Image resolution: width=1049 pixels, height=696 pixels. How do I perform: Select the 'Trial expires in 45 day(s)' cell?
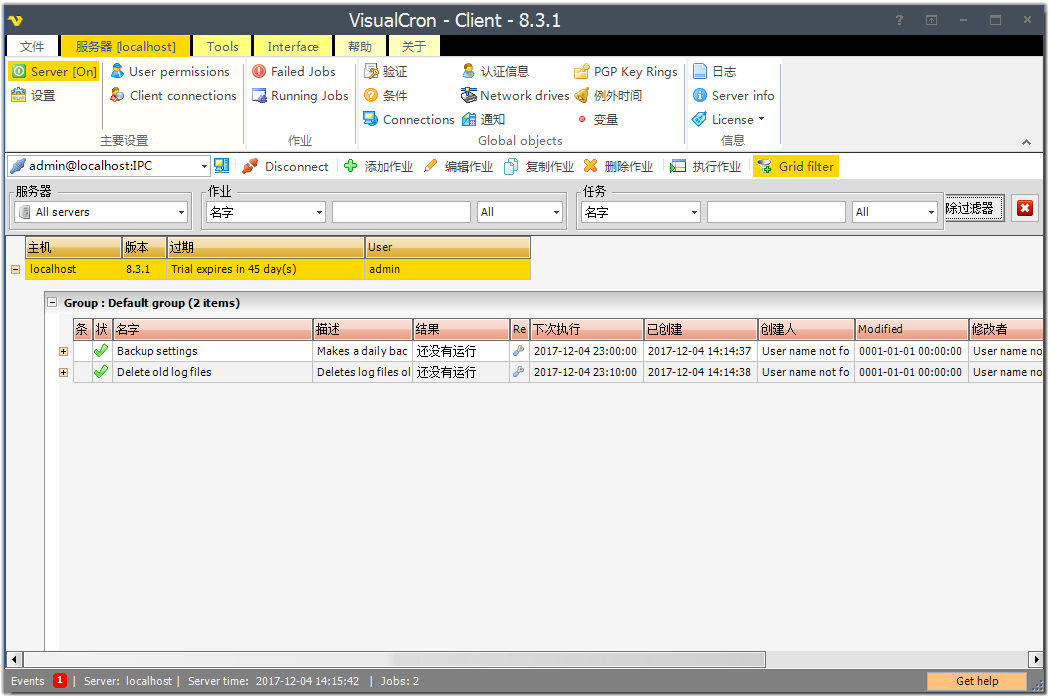click(265, 269)
